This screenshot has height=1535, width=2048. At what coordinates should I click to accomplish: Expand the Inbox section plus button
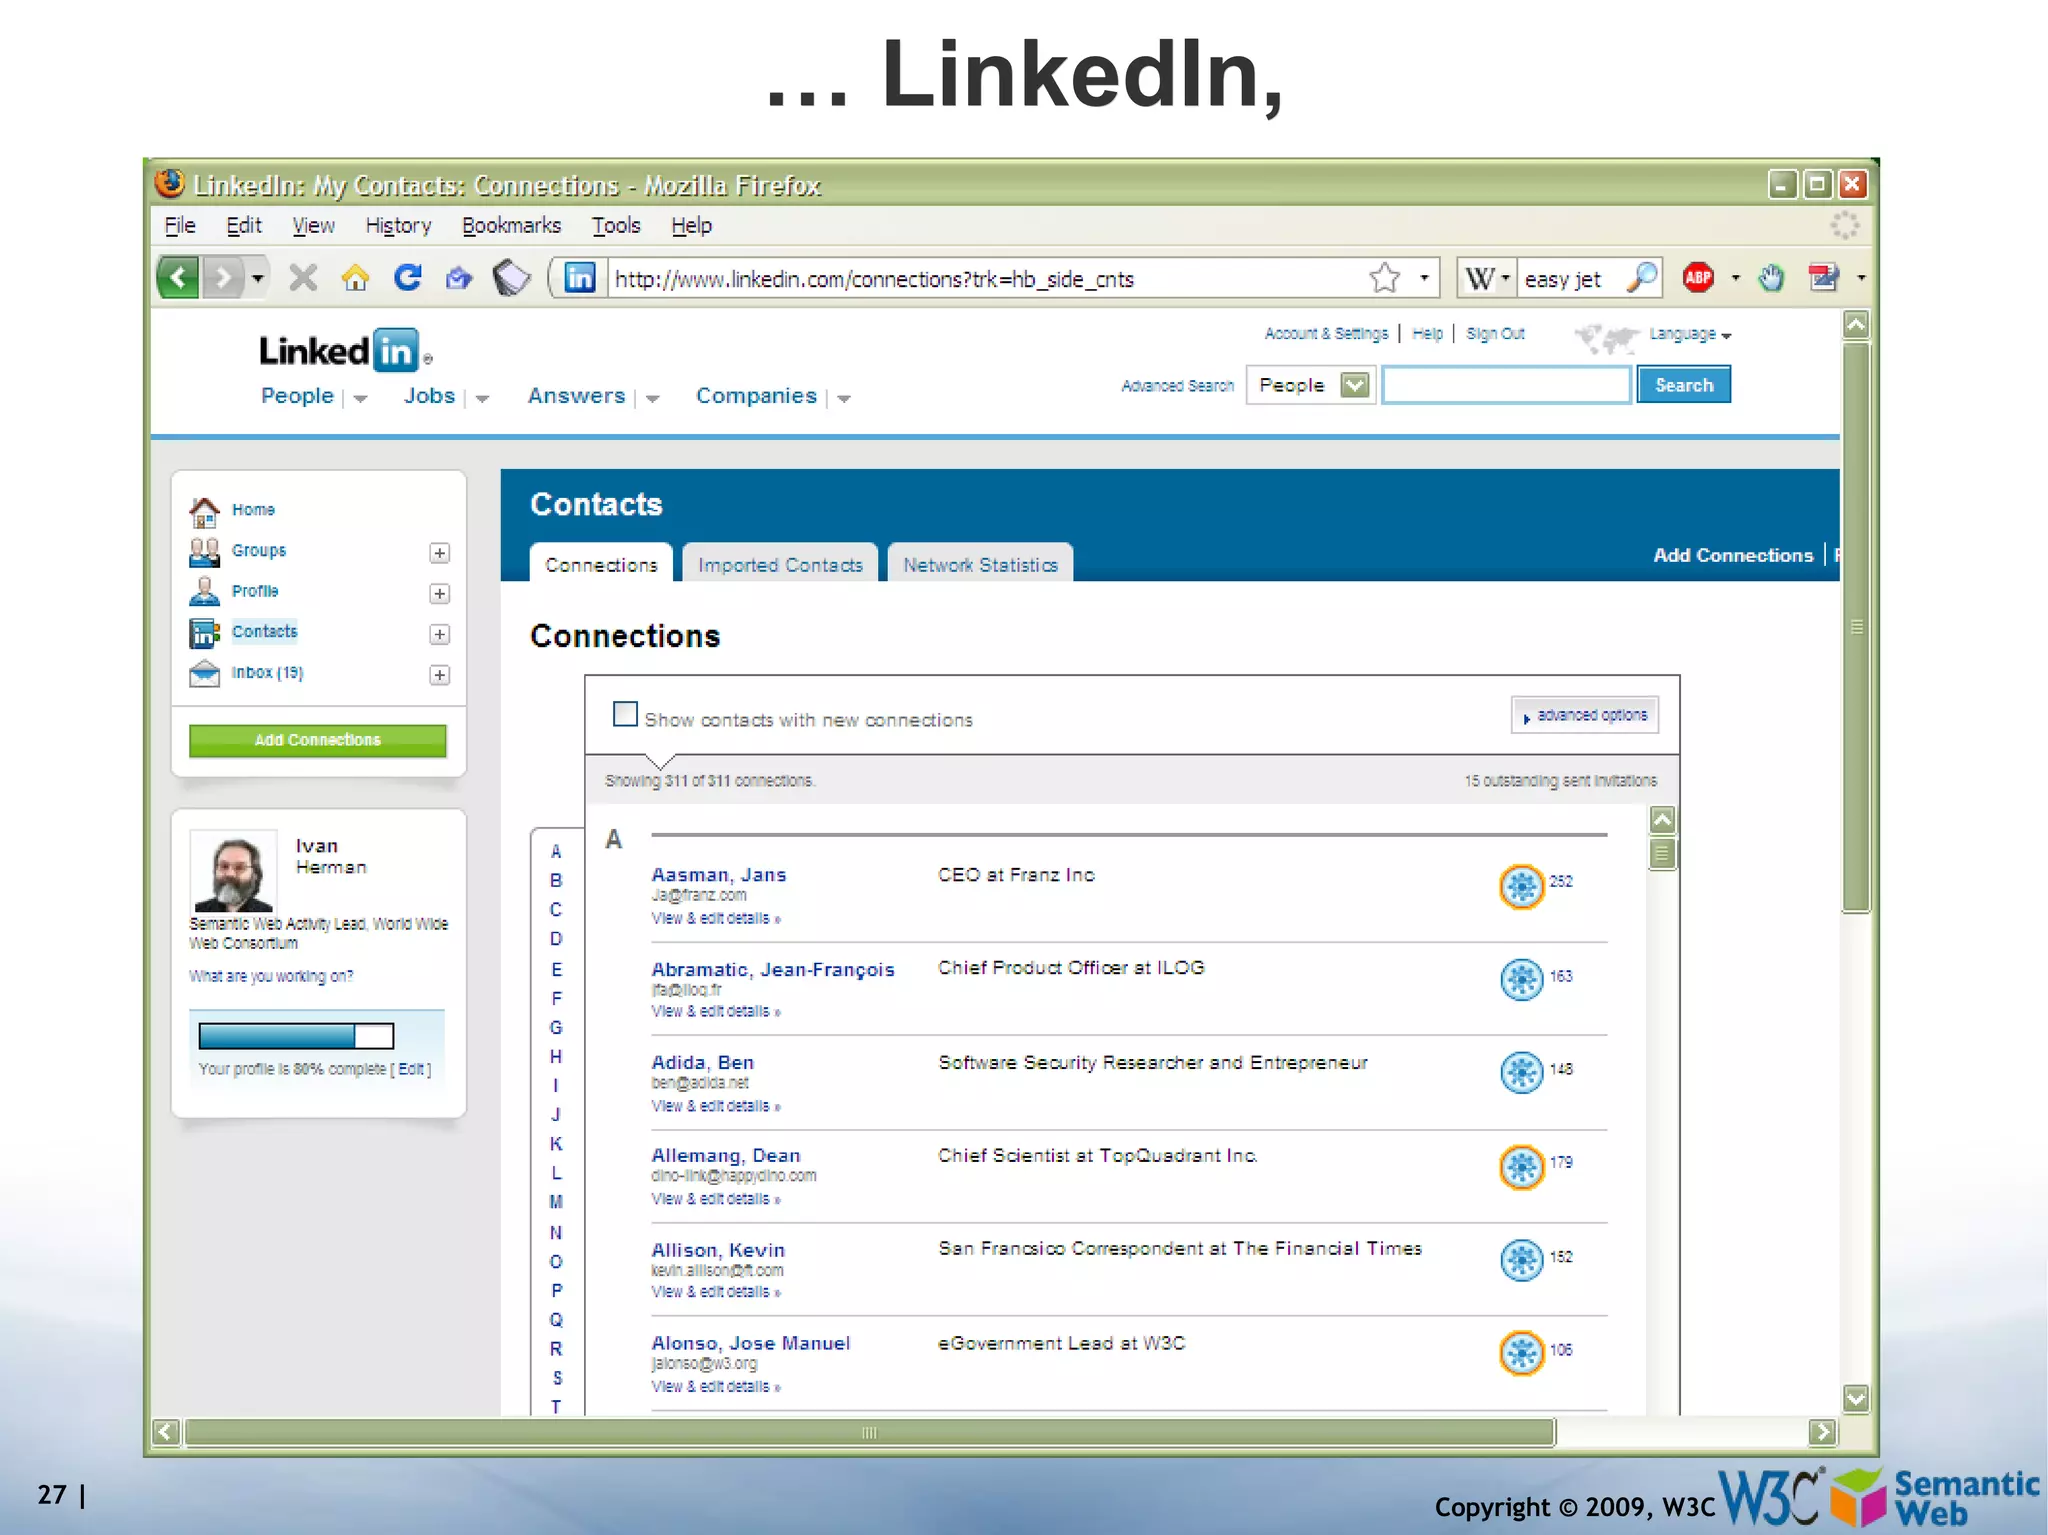[x=439, y=675]
